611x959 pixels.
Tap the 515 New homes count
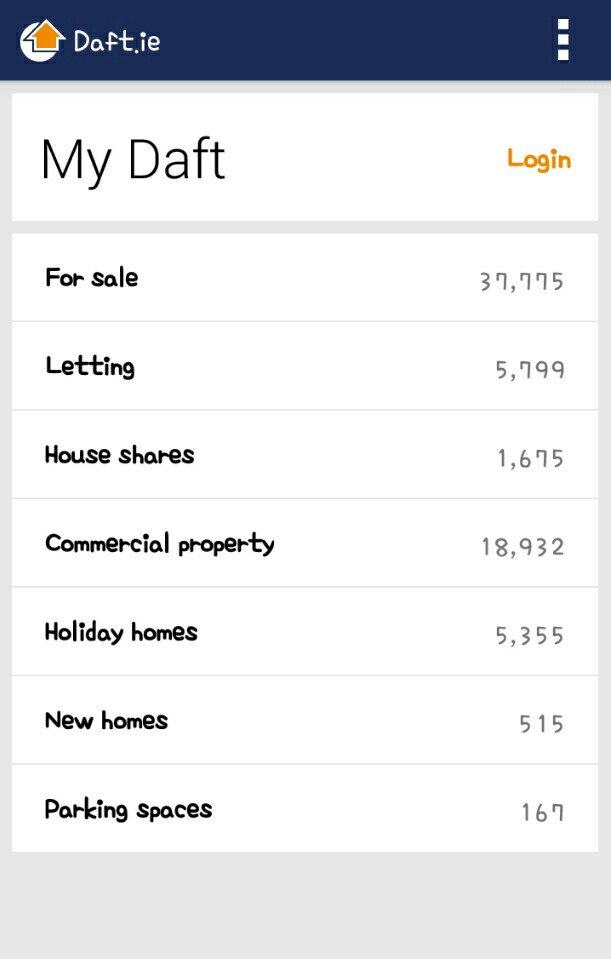tap(541, 724)
